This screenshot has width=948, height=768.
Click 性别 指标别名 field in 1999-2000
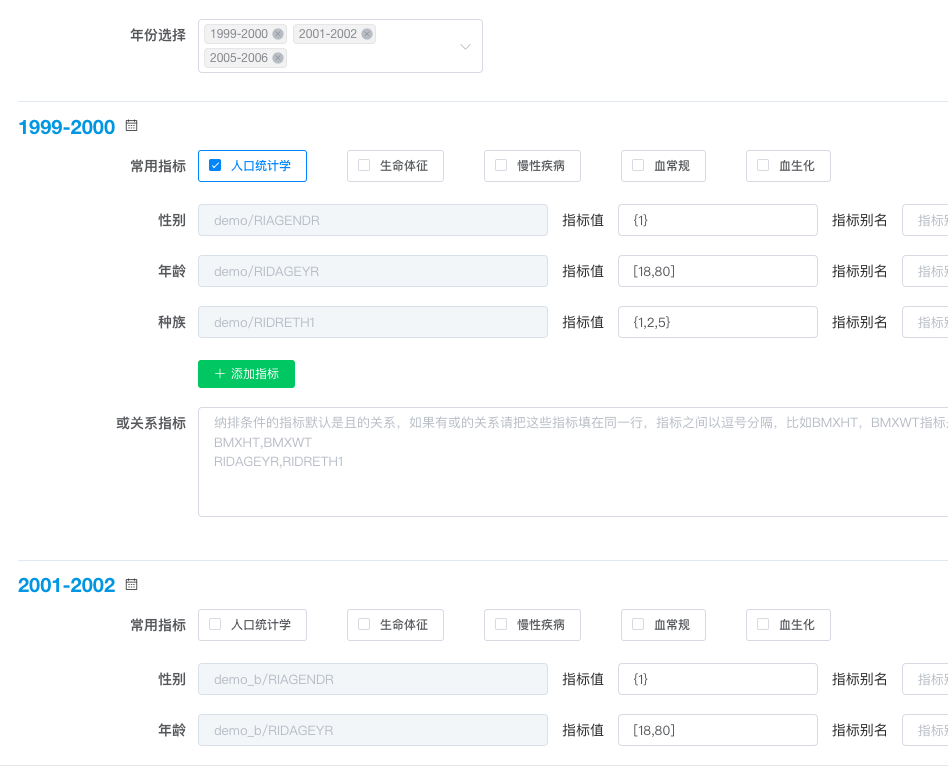click(x=925, y=220)
